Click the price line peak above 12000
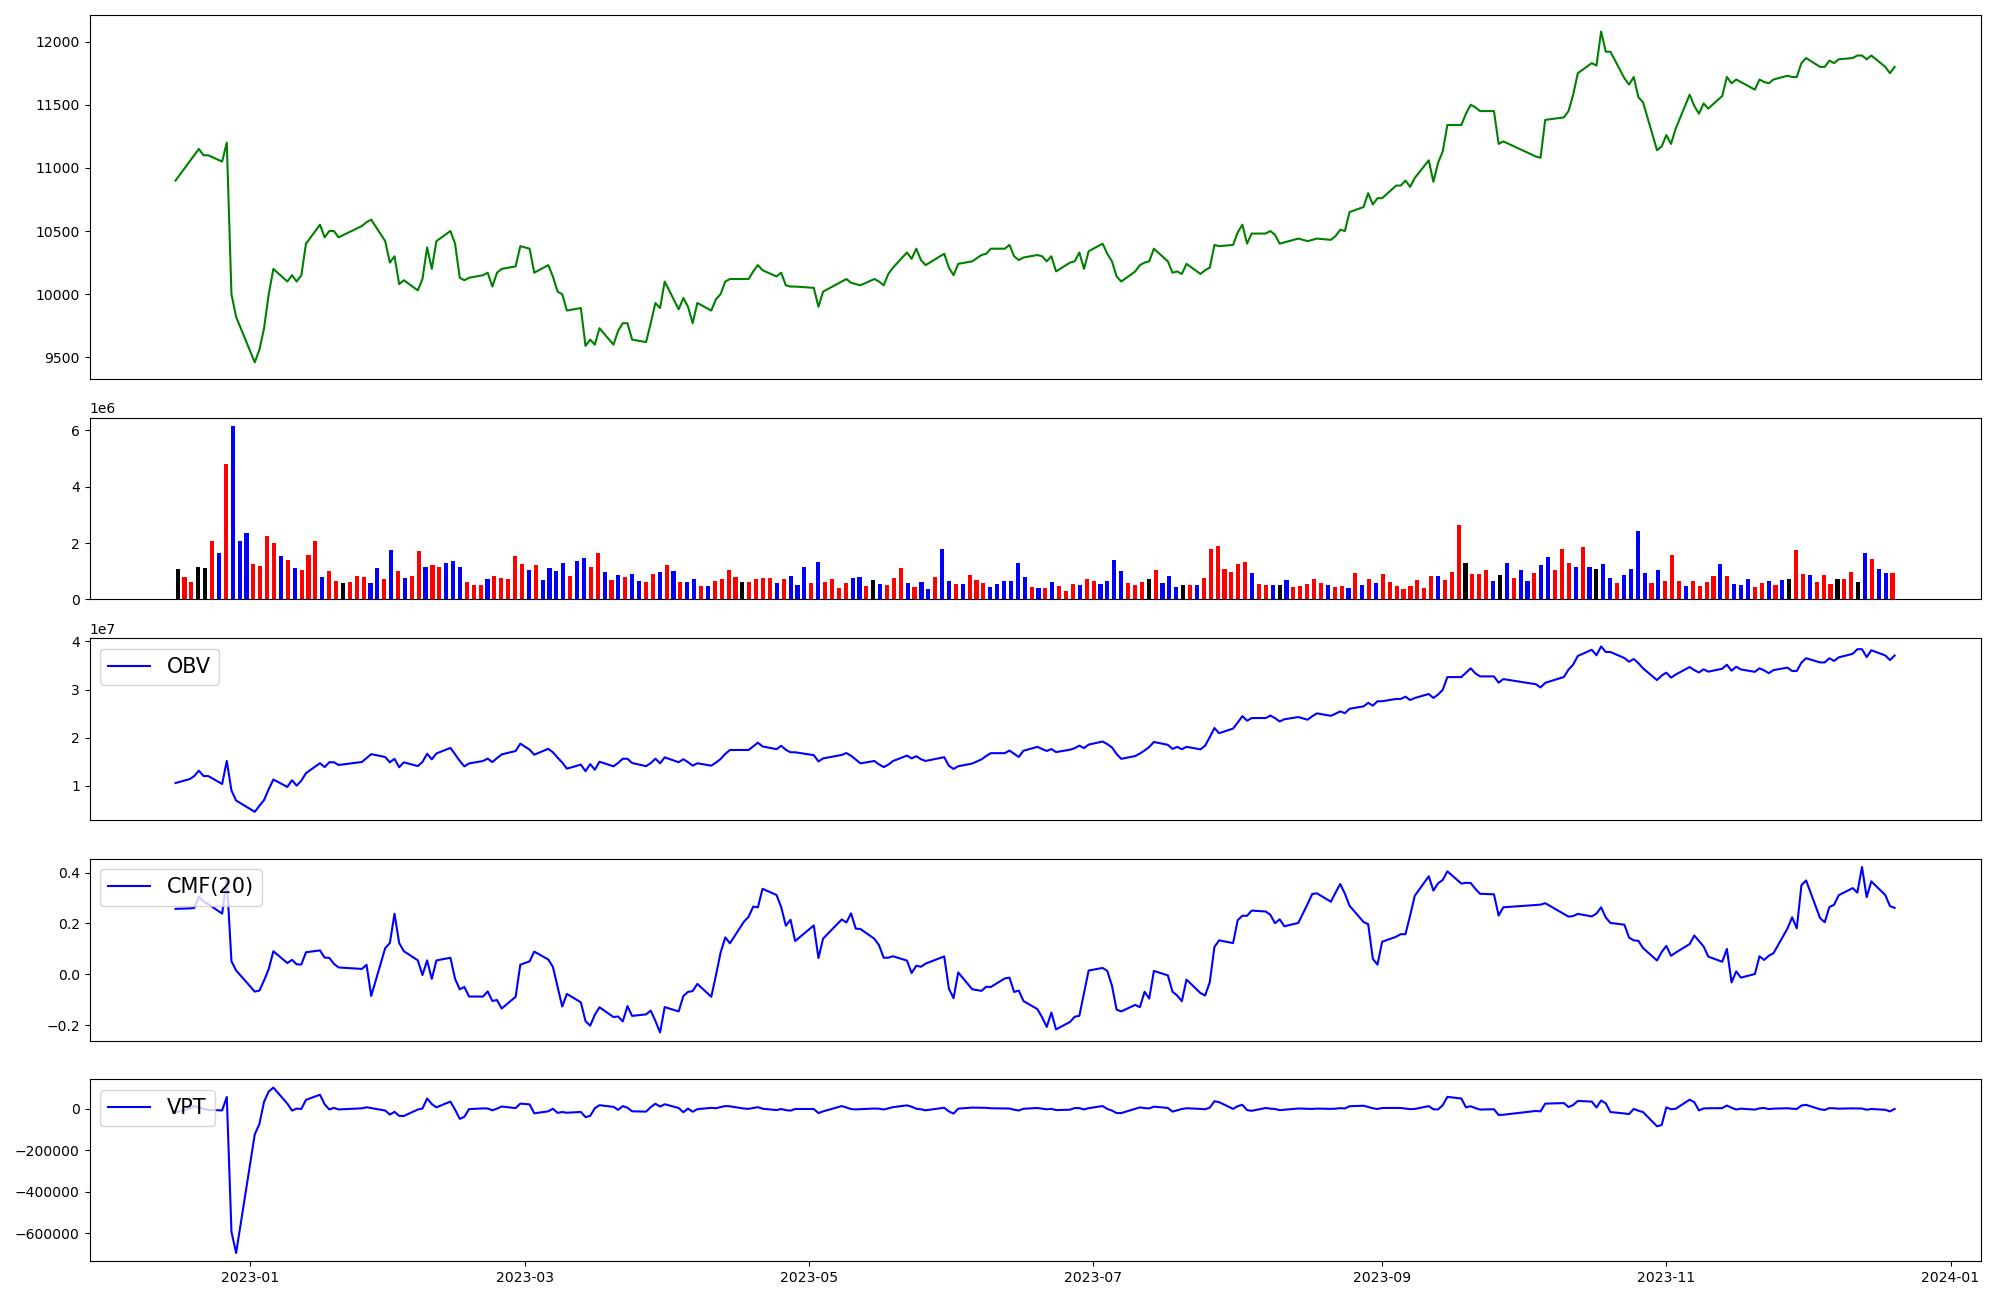The image size is (2000, 1300). tap(1600, 32)
